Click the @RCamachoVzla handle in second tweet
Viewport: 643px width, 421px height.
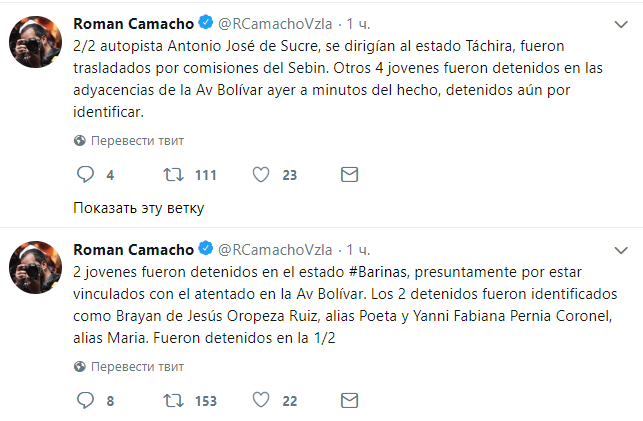(x=275, y=248)
